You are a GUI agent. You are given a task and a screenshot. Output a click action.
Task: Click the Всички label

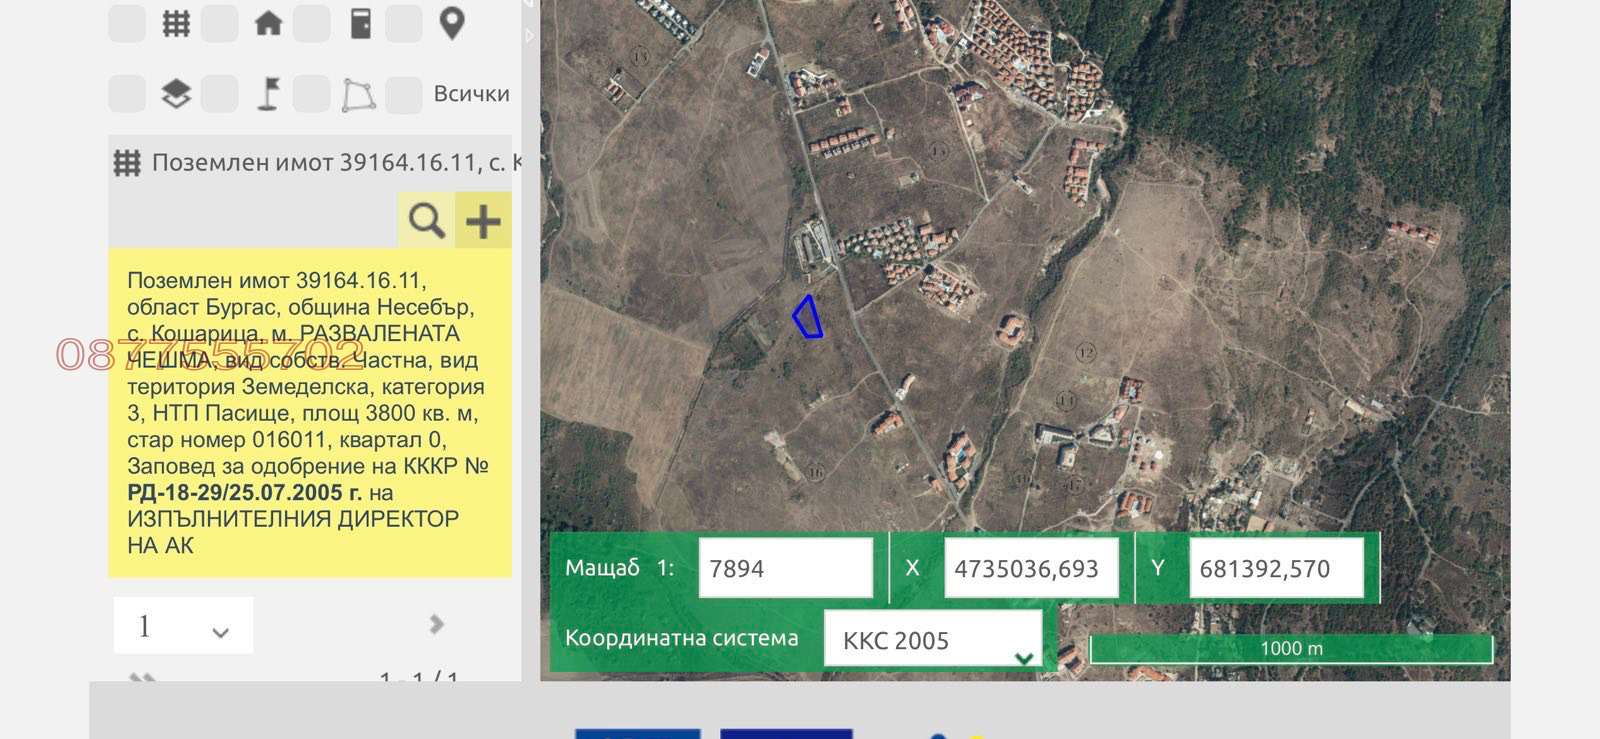(471, 94)
